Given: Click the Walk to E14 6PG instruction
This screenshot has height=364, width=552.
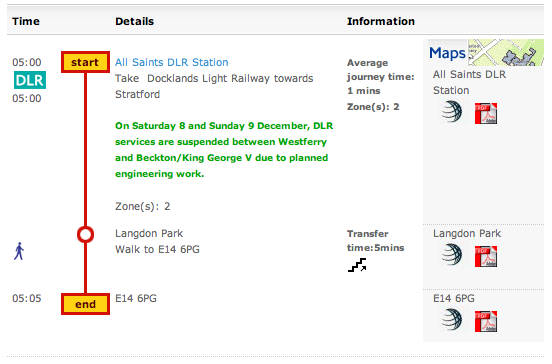Looking at the screenshot, I should 157,249.
